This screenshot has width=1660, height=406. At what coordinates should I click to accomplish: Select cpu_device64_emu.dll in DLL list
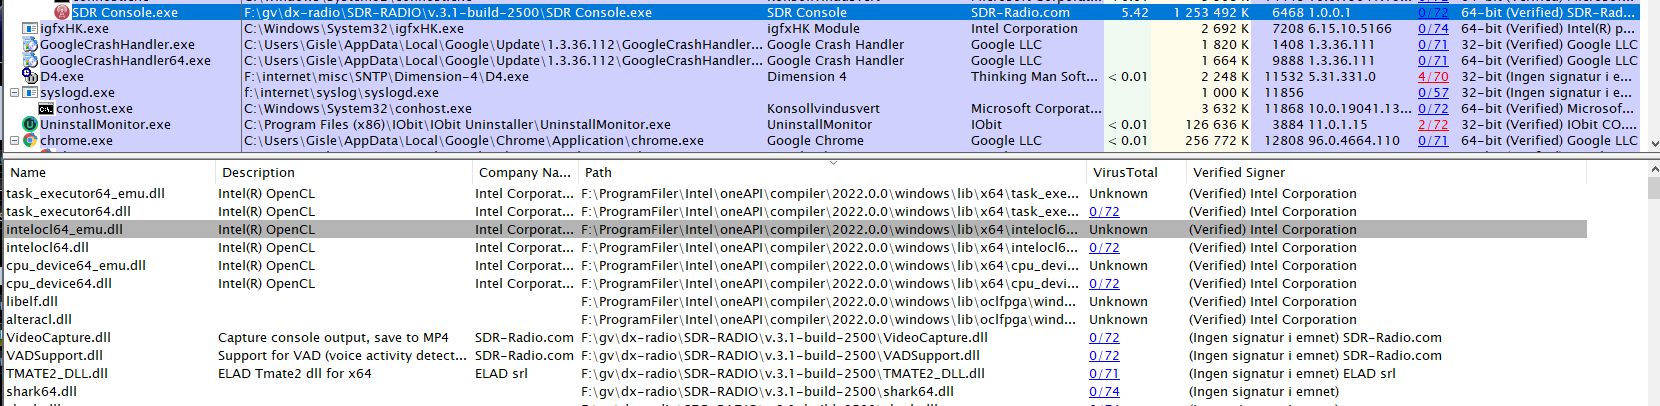[76, 266]
